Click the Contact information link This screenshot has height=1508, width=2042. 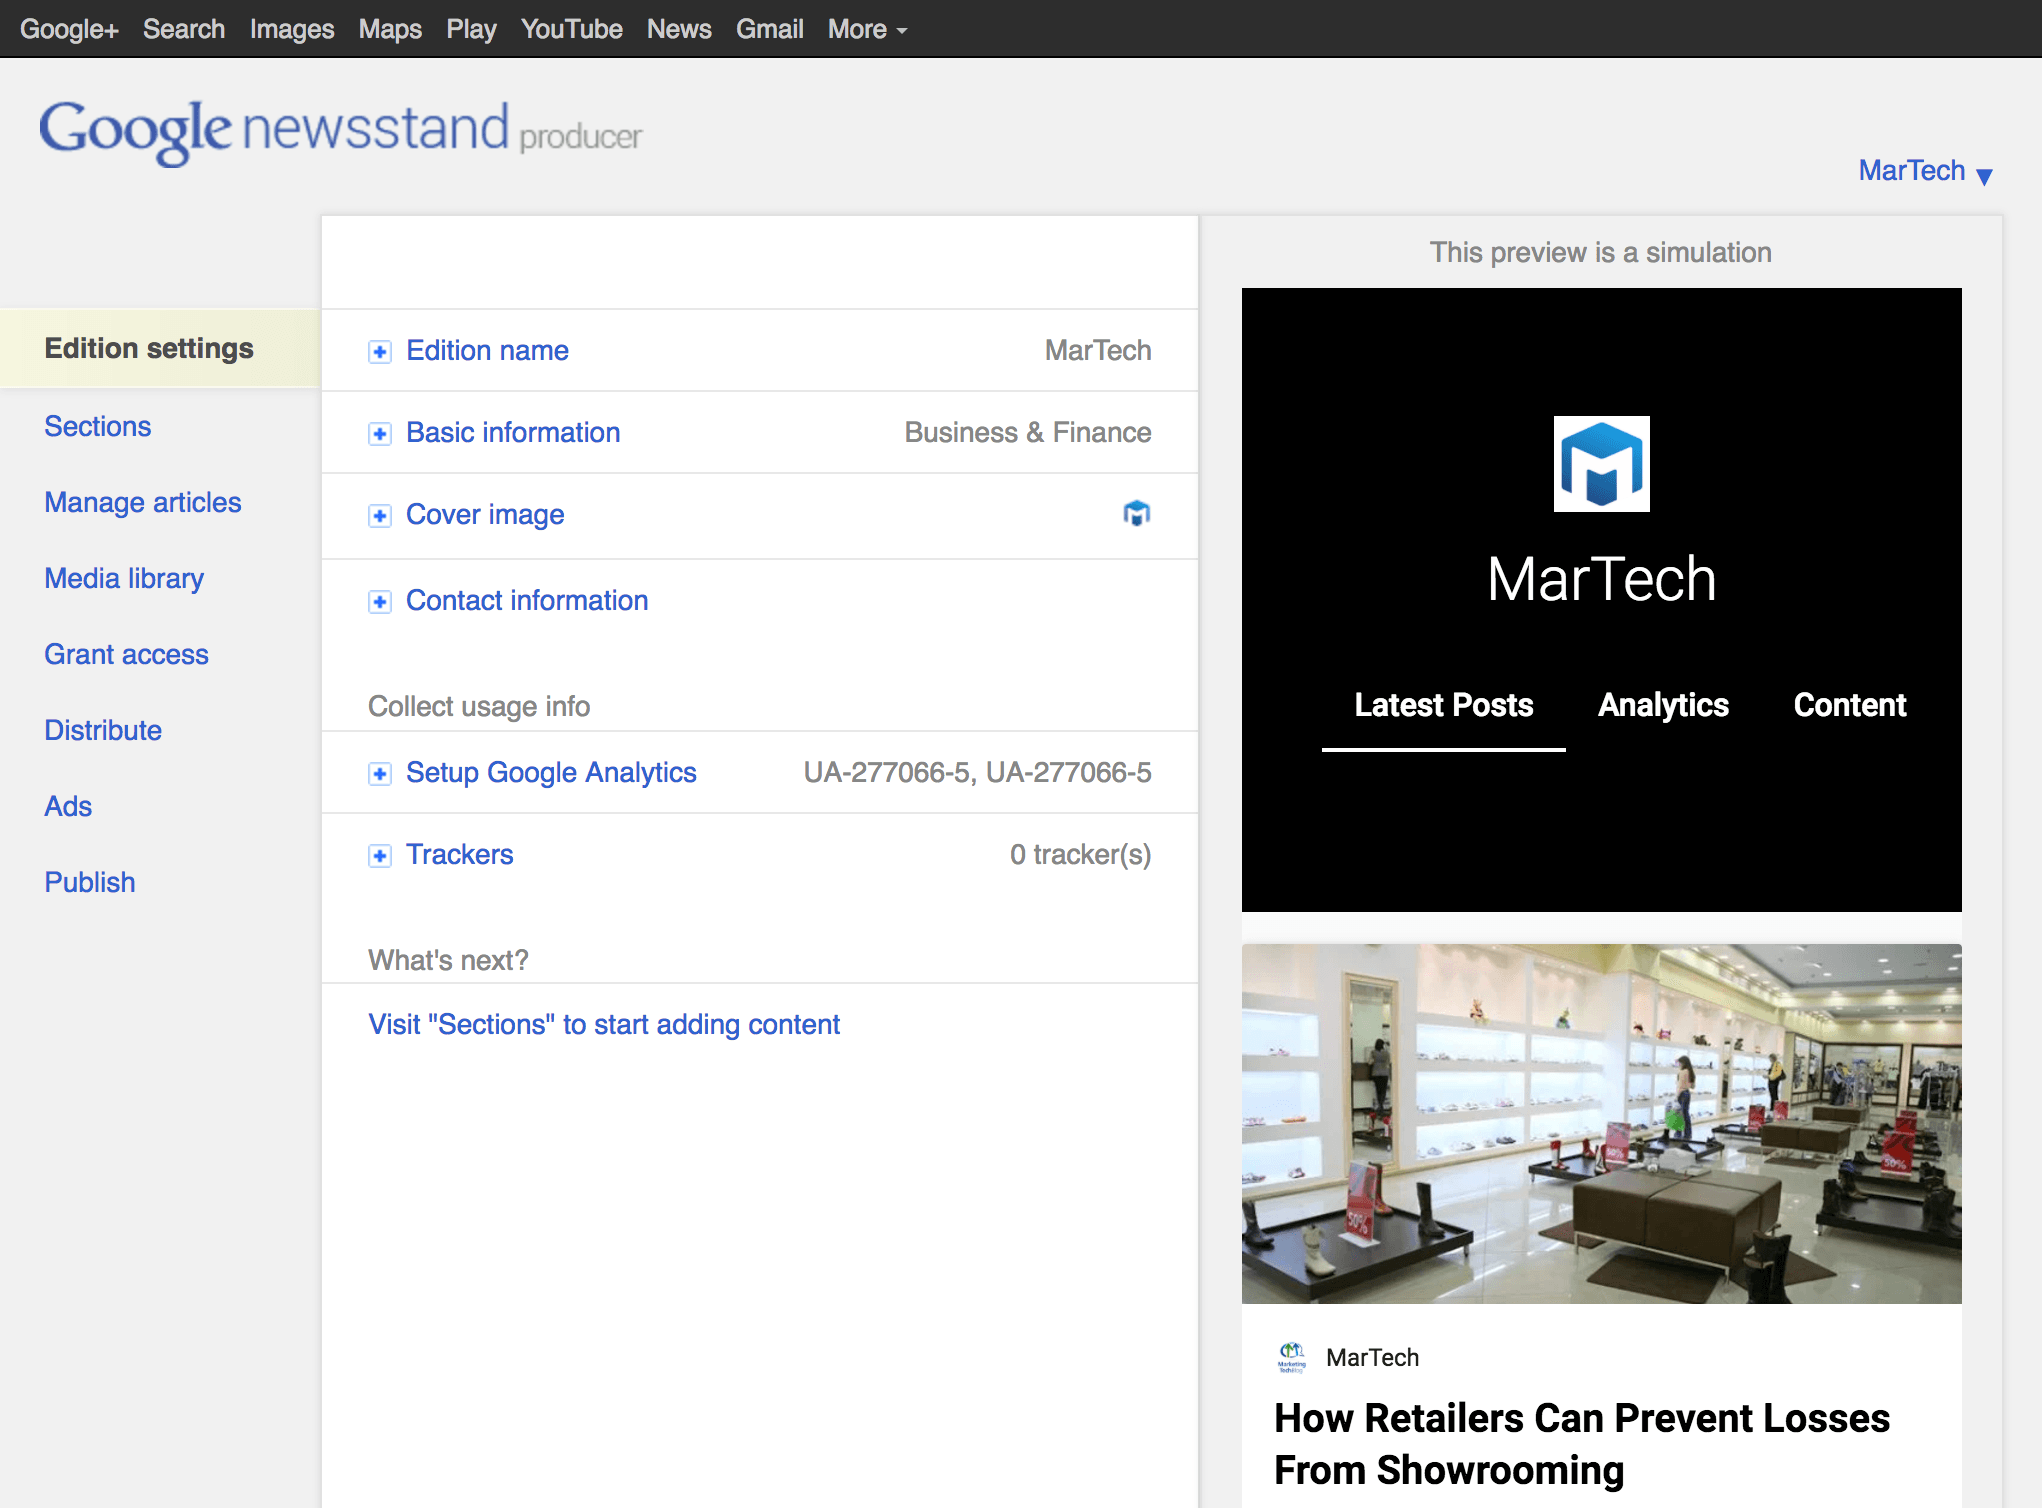tap(527, 600)
